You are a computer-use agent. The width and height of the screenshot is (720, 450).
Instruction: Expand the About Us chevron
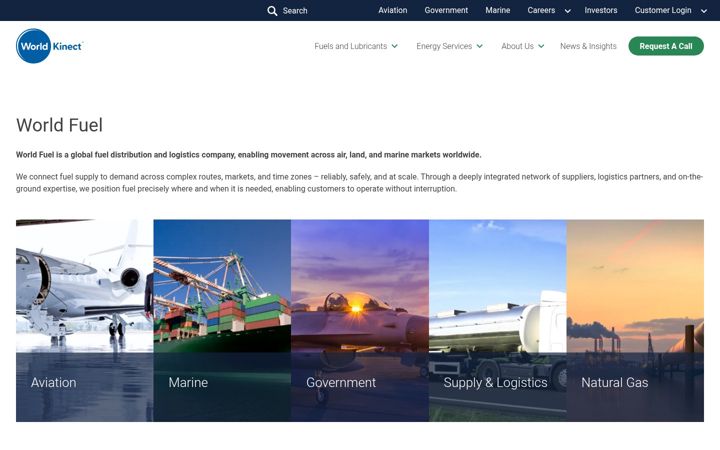[541, 46]
